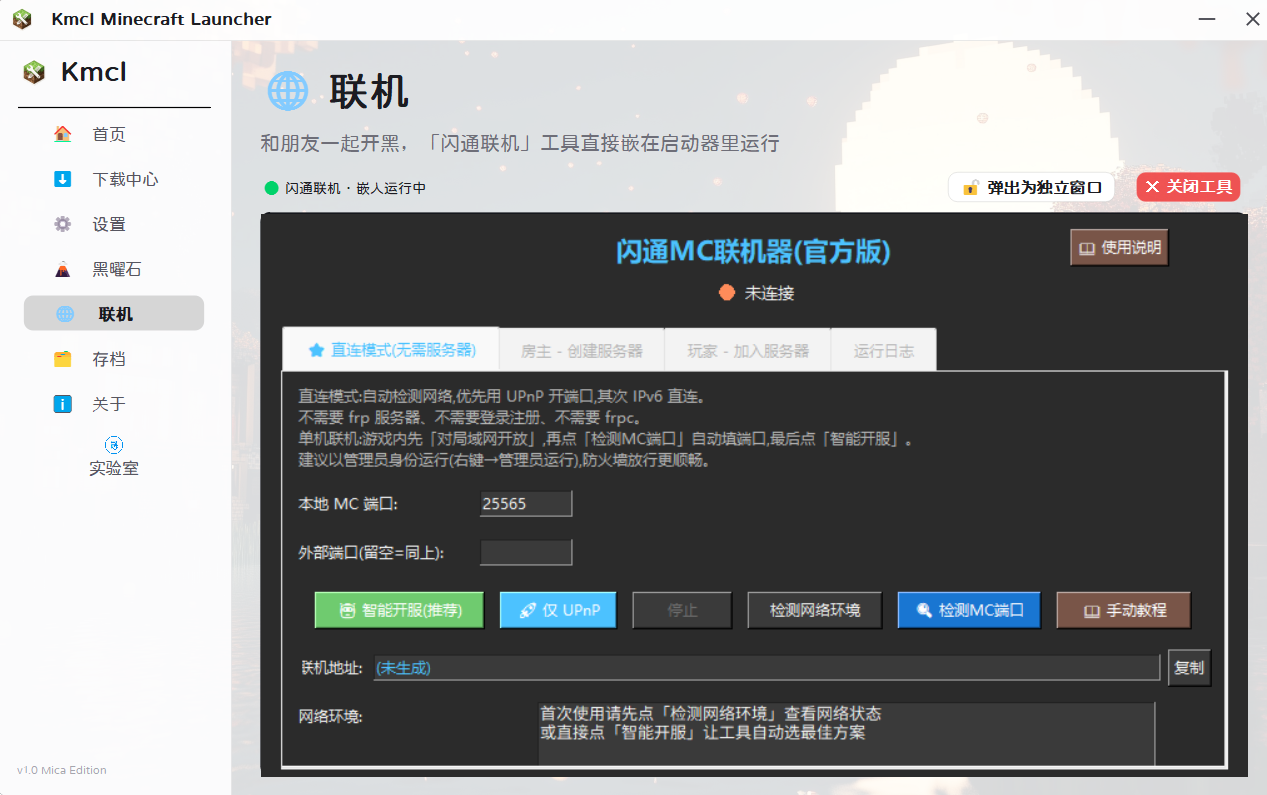The image size is (1267, 795).
Task: Copy address with 复制 button
Action: [x=1189, y=668]
